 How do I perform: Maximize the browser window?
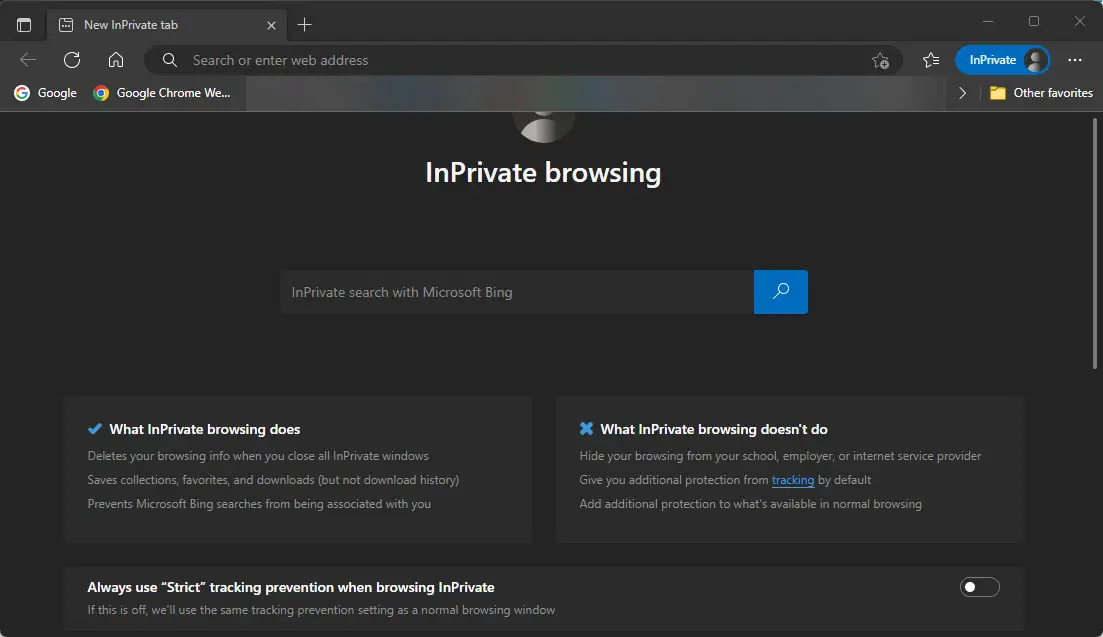point(1033,22)
